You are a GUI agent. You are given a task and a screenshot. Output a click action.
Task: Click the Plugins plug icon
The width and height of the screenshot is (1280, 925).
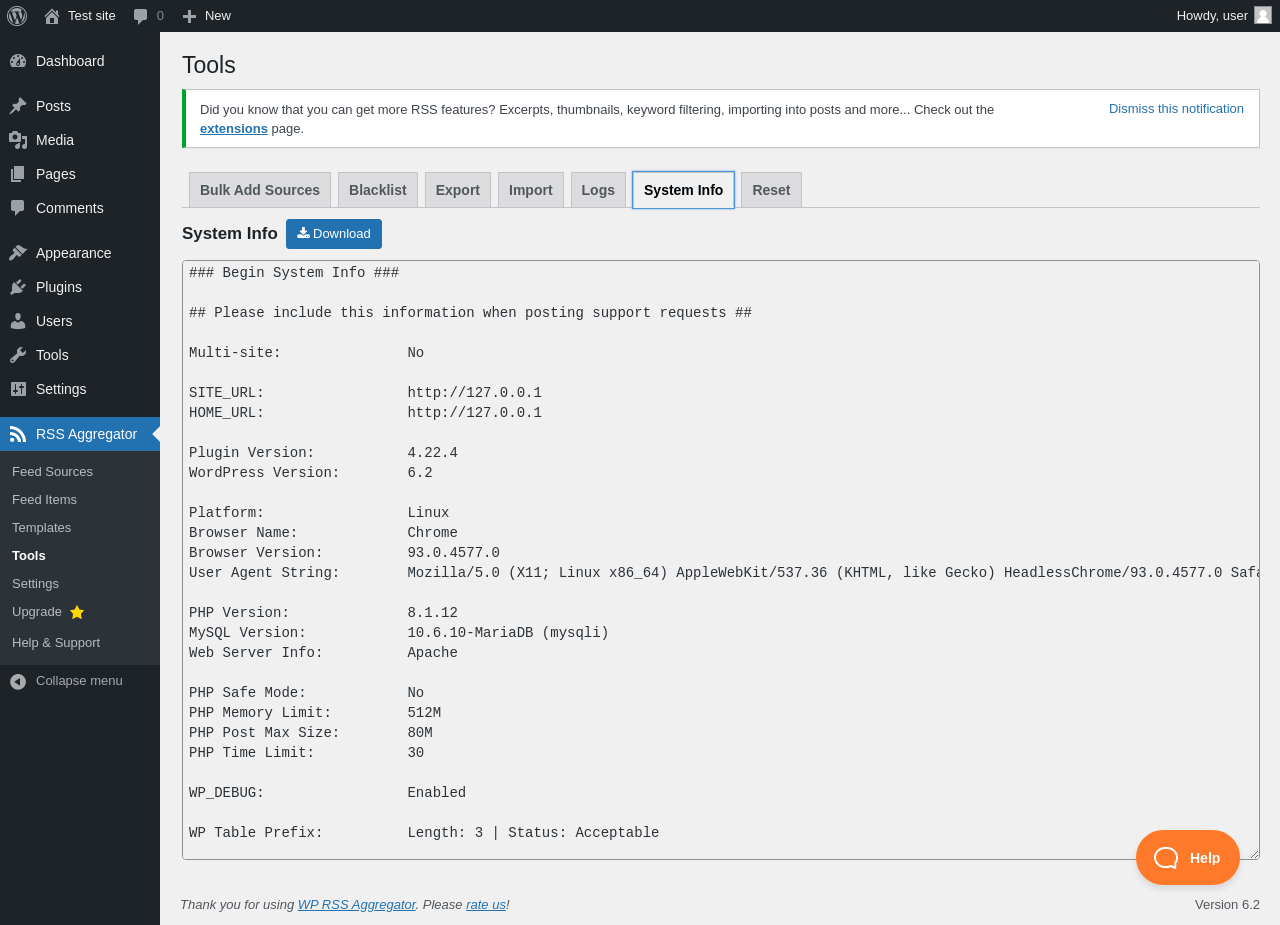click(18, 287)
